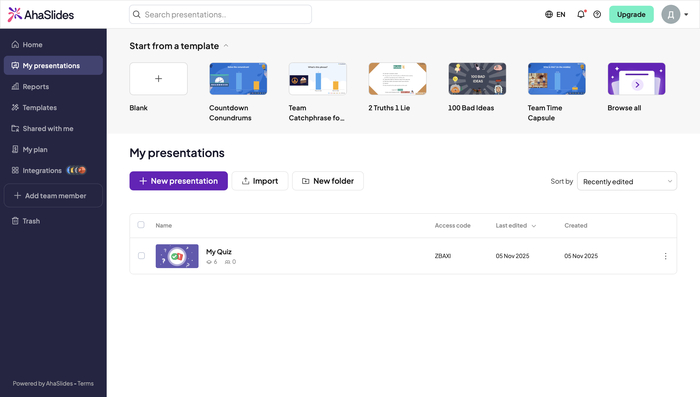This screenshot has height=397, width=700.
Task: Collapse the Start from a template section
Action: click(x=226, y=46)
